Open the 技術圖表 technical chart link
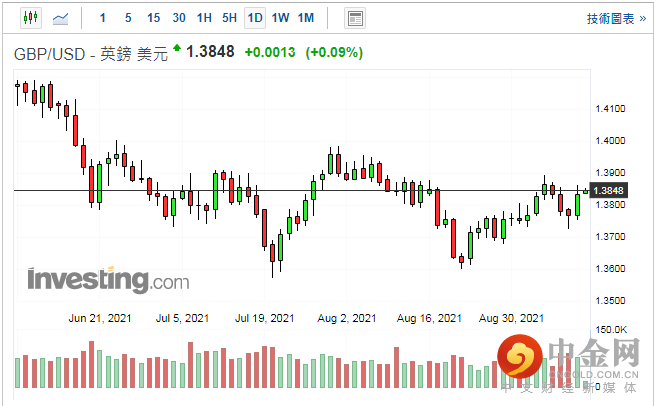This screenshot has width=654, height=406. tap(610, 18)
